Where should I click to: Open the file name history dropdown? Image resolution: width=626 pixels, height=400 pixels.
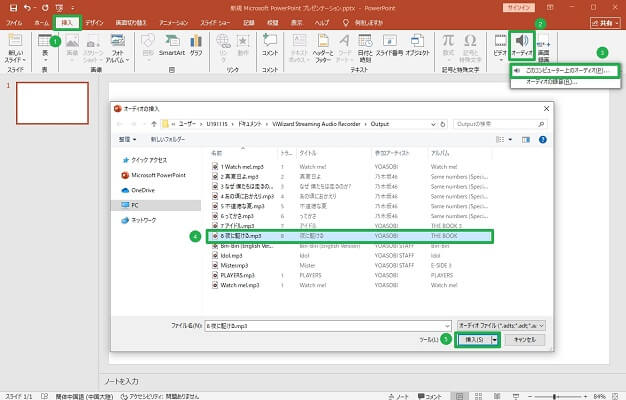[x=447, y=326]
